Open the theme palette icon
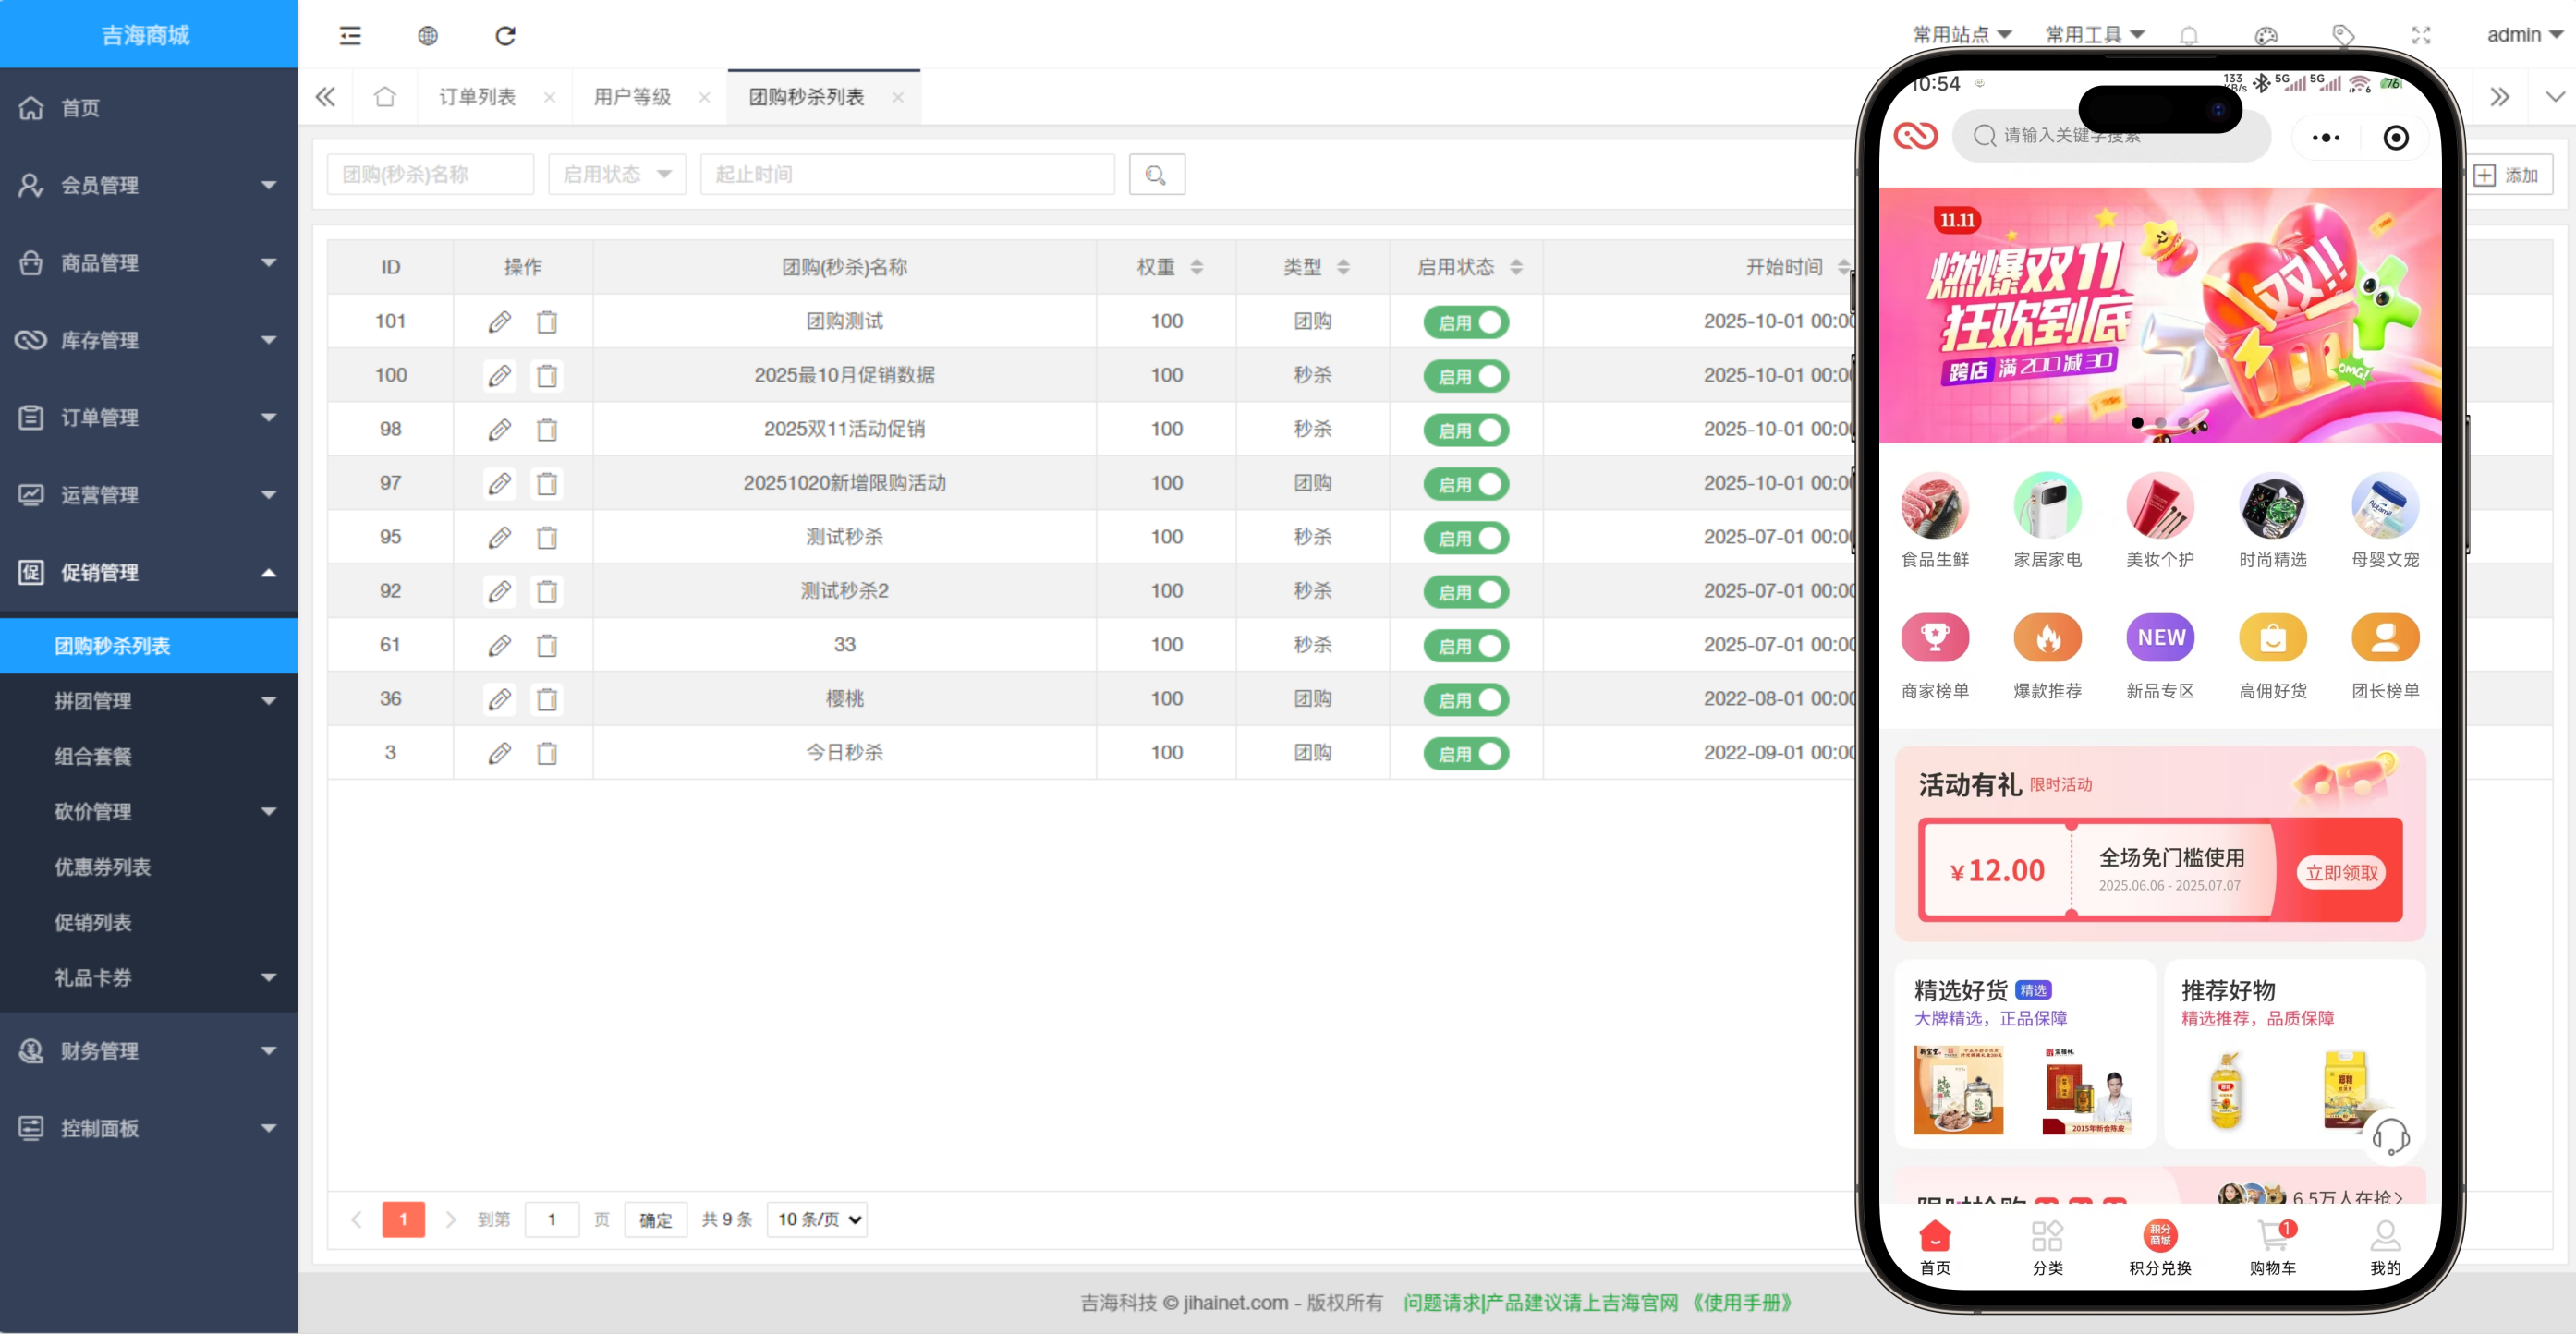The width and height of the screenshot is (2576, 1334). click(x=2265, y=36)
